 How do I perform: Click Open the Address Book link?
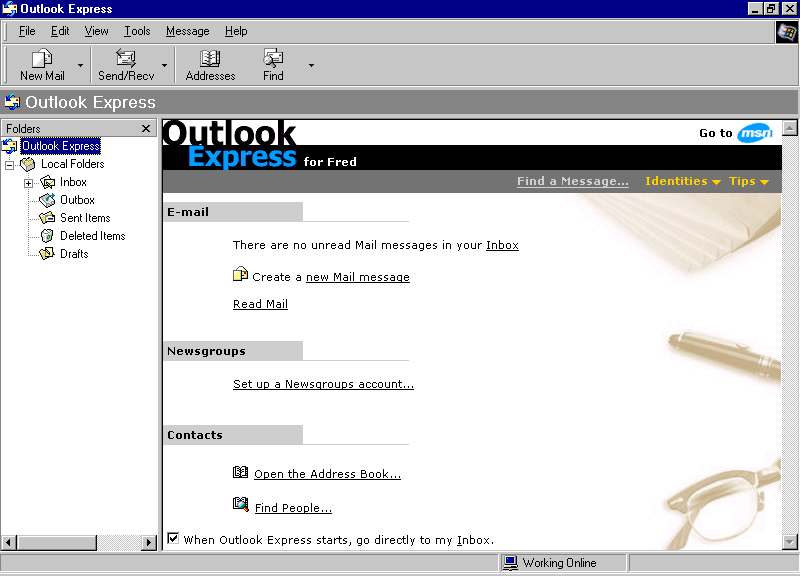(x=328, y=474)
